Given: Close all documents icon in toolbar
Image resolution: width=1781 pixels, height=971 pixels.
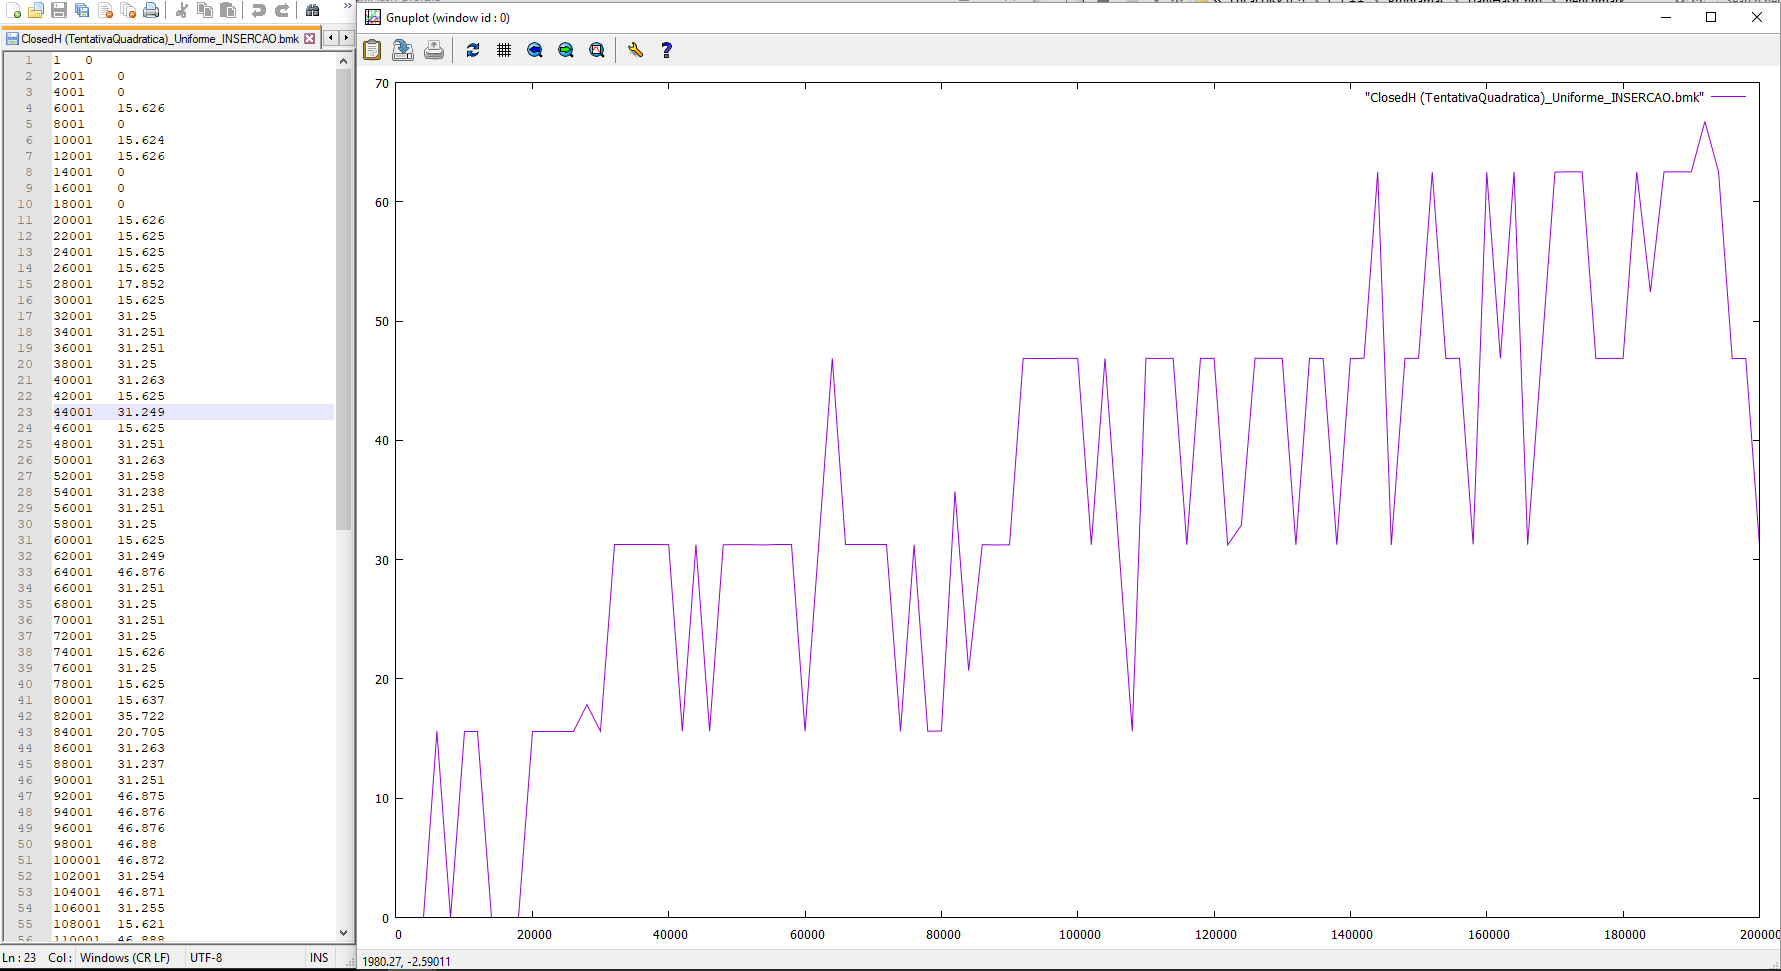Looking at the screenshot, I should coord(128,10).
